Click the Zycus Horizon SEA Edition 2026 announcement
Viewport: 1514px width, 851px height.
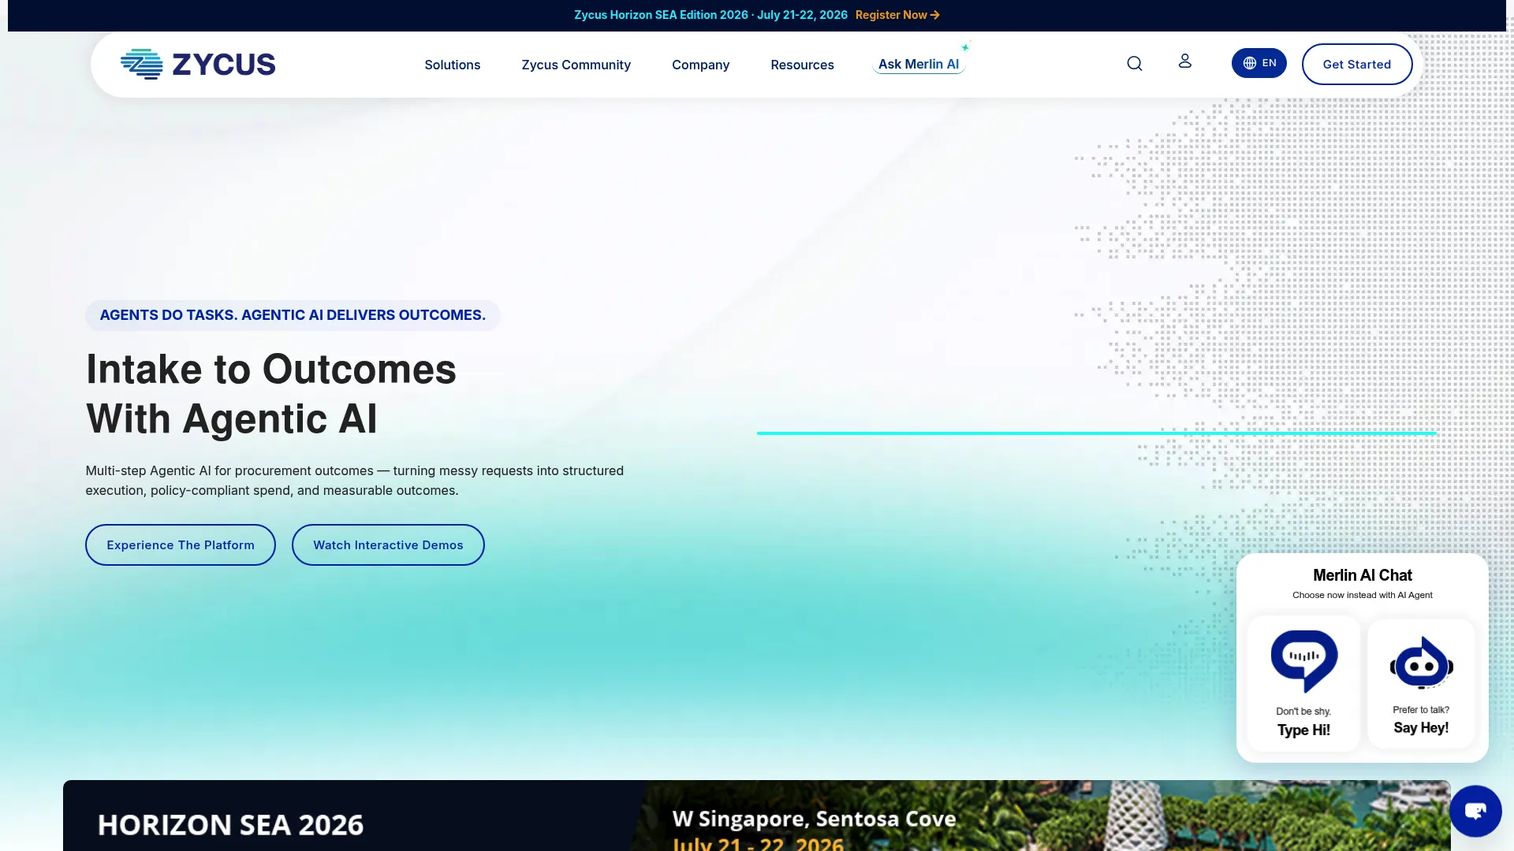[711, 15]
